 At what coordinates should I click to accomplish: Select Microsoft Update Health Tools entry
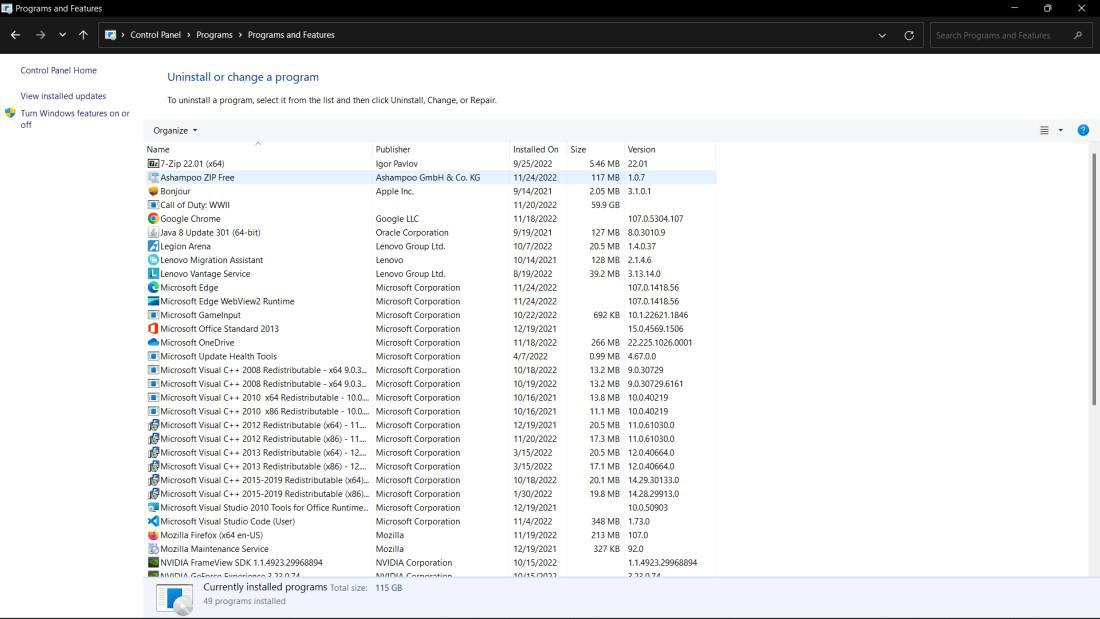[x=430, y=357]
